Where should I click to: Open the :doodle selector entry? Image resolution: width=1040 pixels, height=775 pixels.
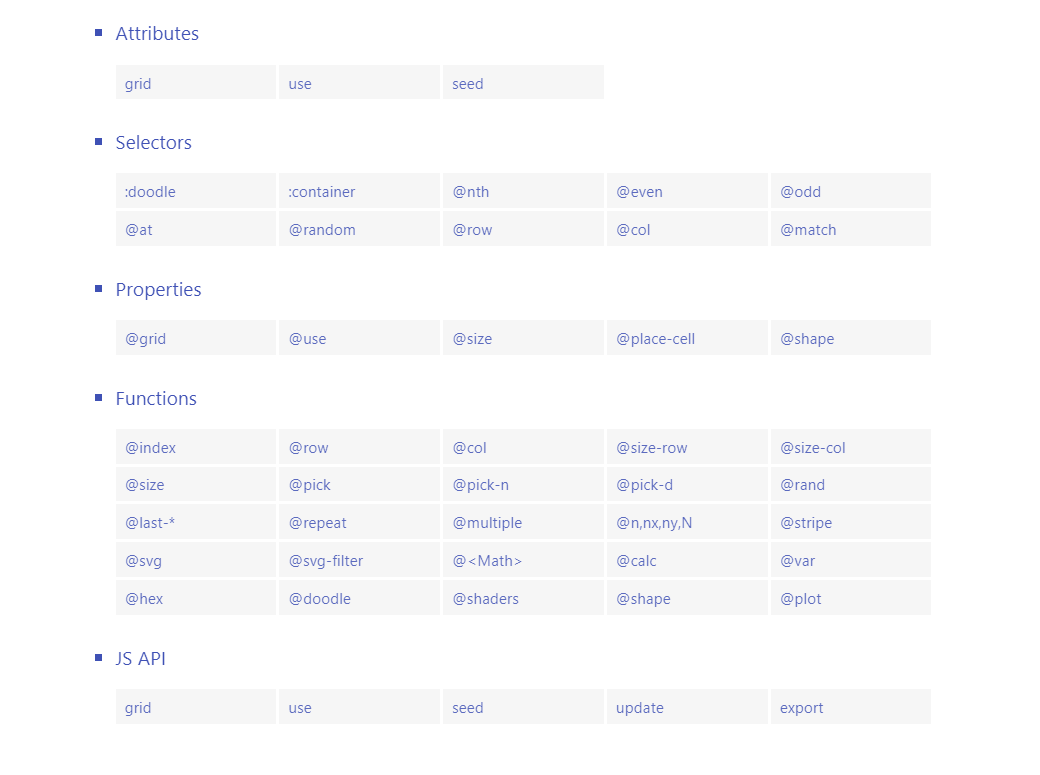tap(196, 190)
